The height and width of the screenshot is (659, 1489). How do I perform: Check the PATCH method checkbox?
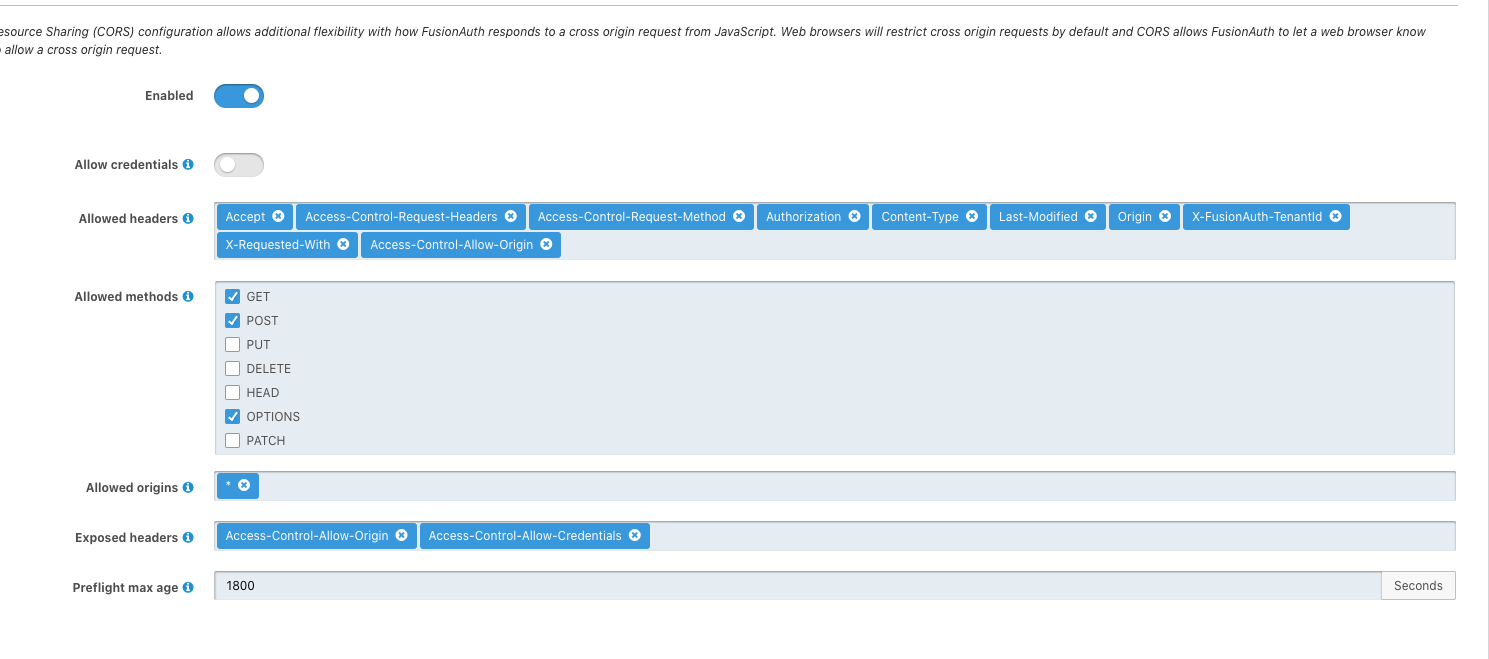[x=233, y=441]
